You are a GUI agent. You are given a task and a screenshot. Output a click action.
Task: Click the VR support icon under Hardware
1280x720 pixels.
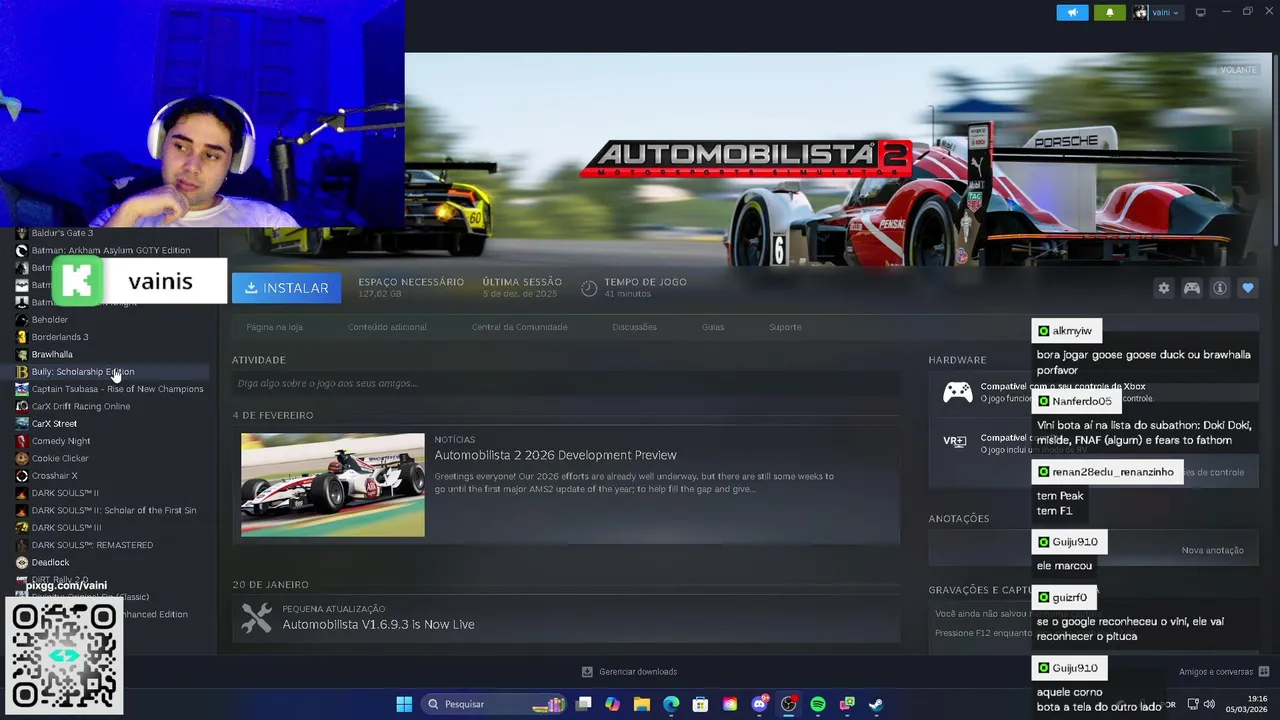tap(954, 441)
